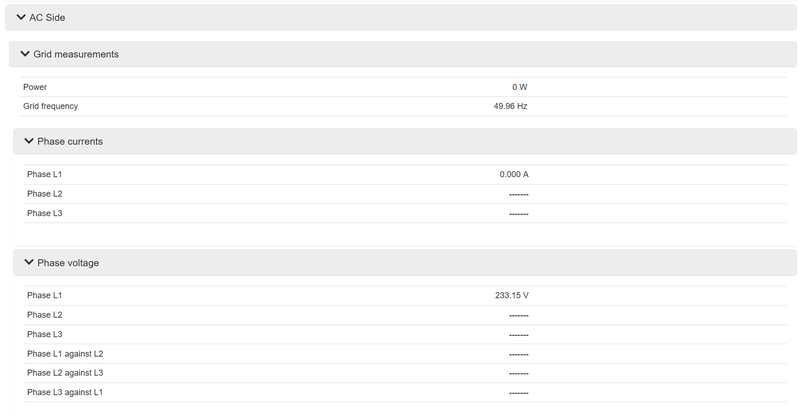Toggle the Phase voltage chevron icon
The image size is (800, 416).
click(x=29, y=263)
